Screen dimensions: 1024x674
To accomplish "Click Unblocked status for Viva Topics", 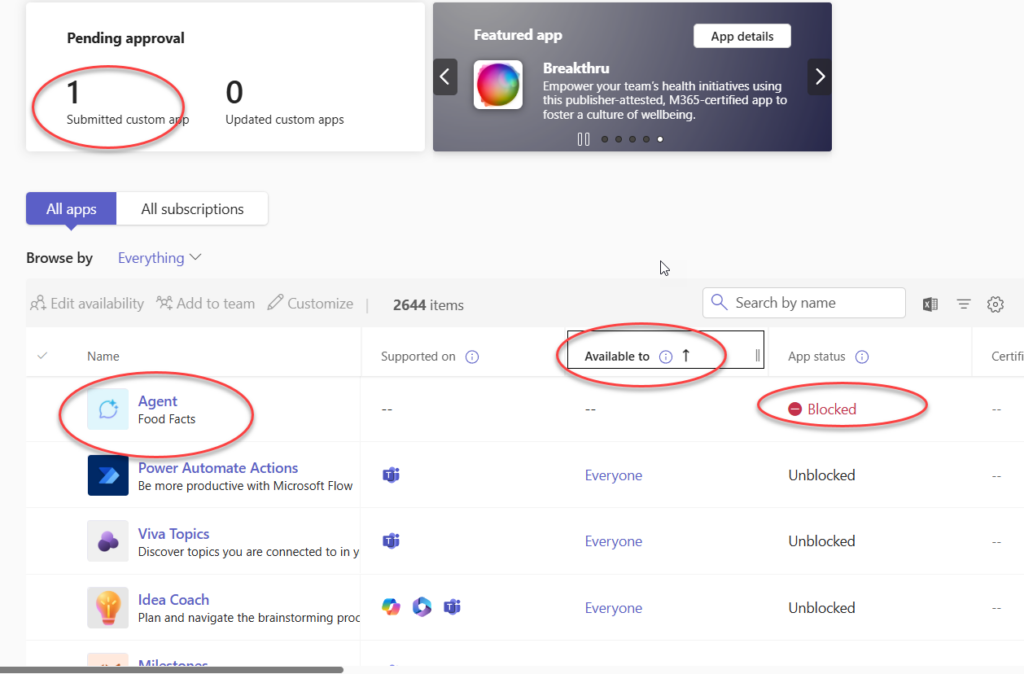I will click(822, 541).
